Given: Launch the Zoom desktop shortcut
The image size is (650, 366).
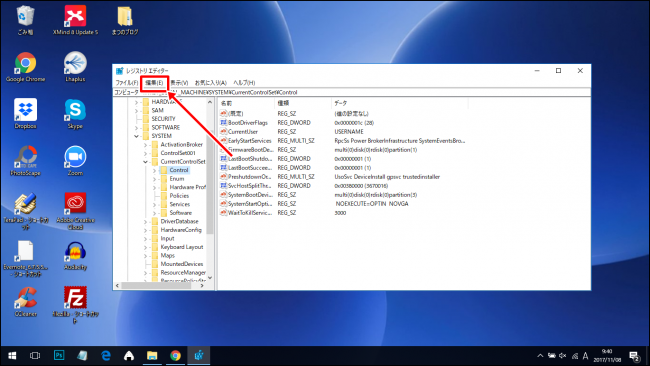Looking at the screenshot, I should click(x=75, y=160).
